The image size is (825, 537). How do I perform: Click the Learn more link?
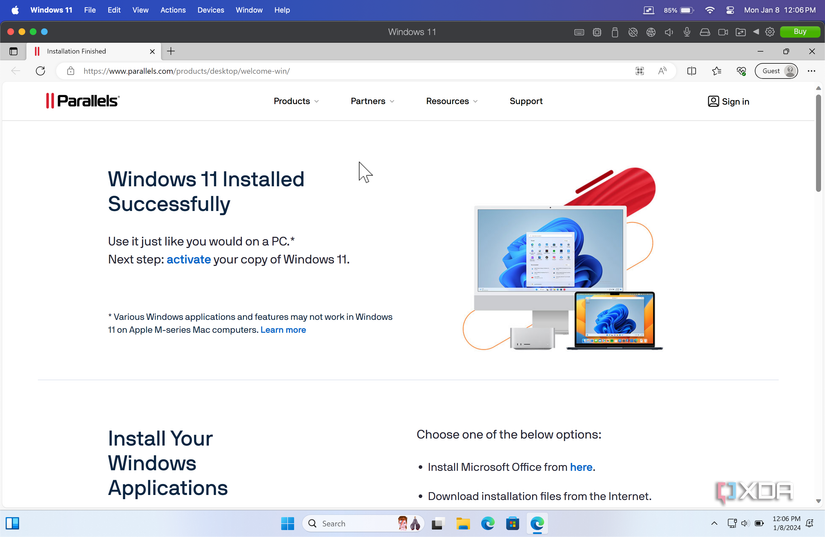(x=283, y=330)
